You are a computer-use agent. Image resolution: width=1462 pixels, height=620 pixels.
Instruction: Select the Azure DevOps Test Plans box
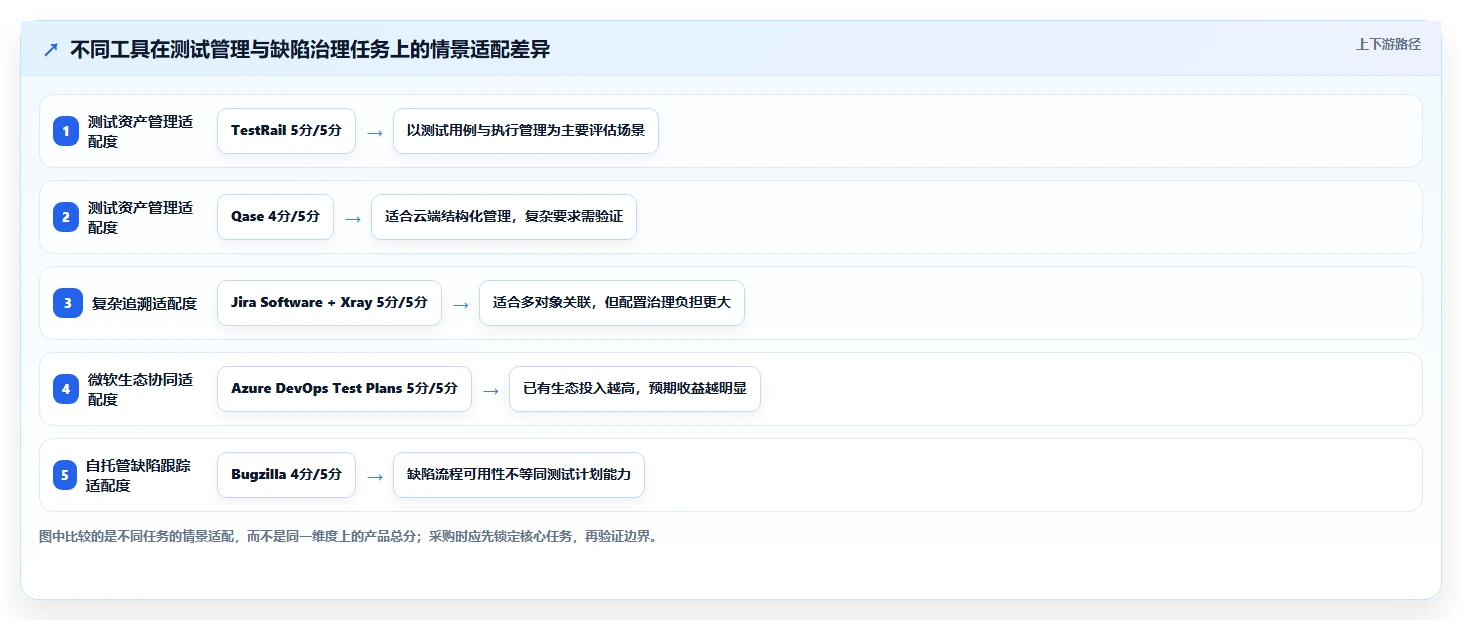[344, 389]
